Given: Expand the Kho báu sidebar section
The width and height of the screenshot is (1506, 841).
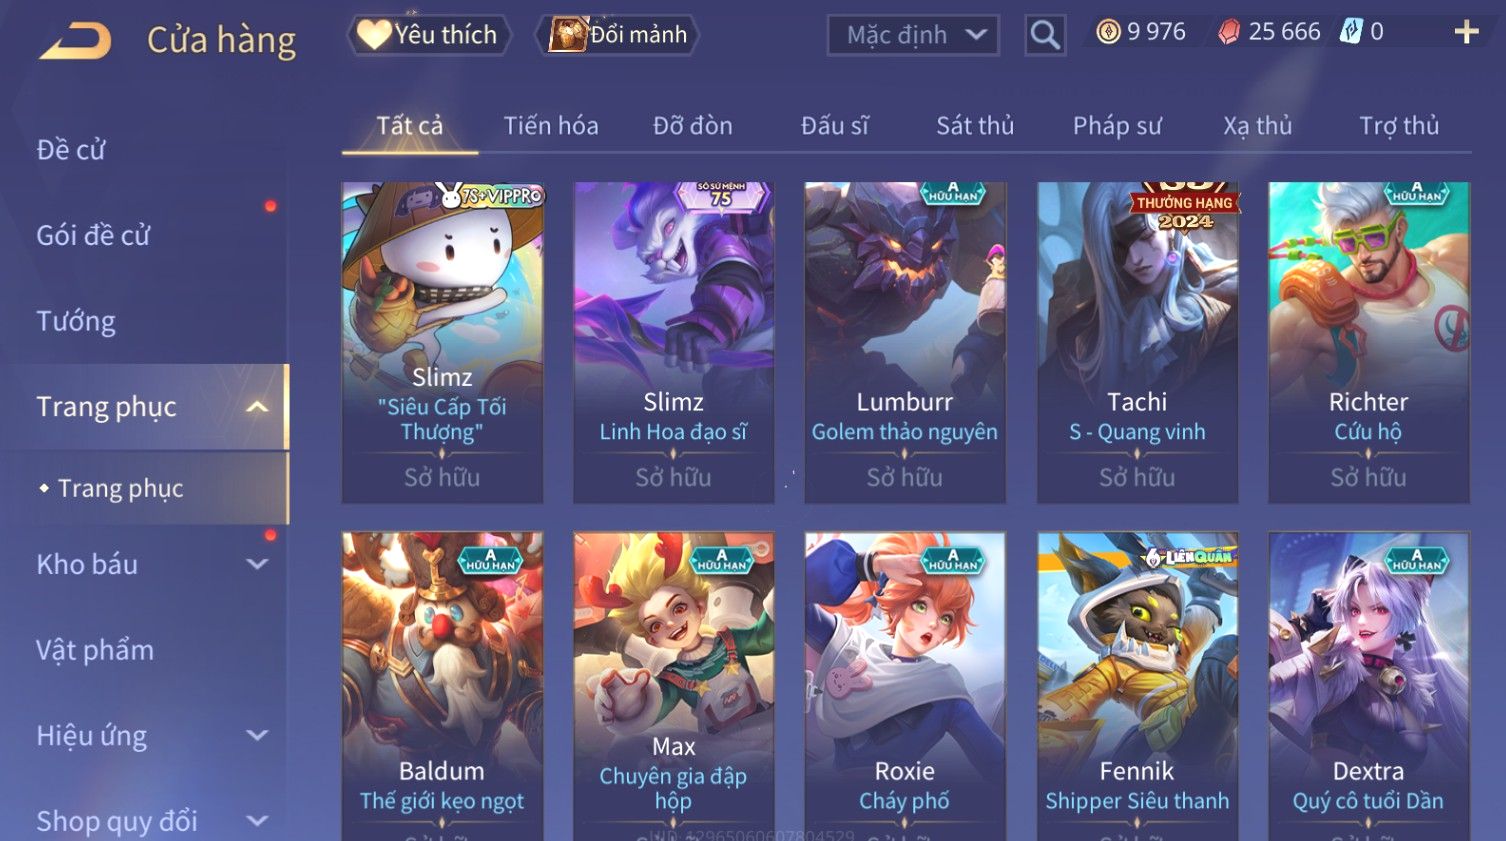Looking at the screenshot, I should point(257,564).
